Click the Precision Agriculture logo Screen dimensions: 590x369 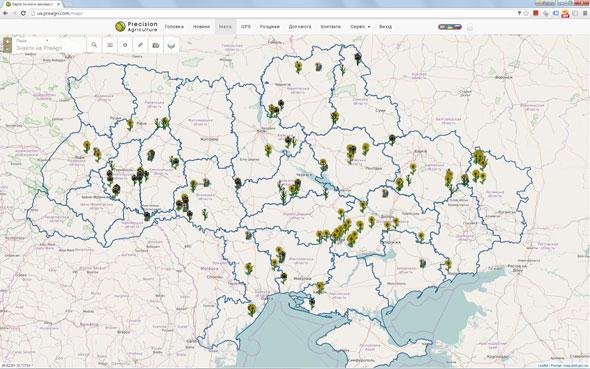(136, 26)
